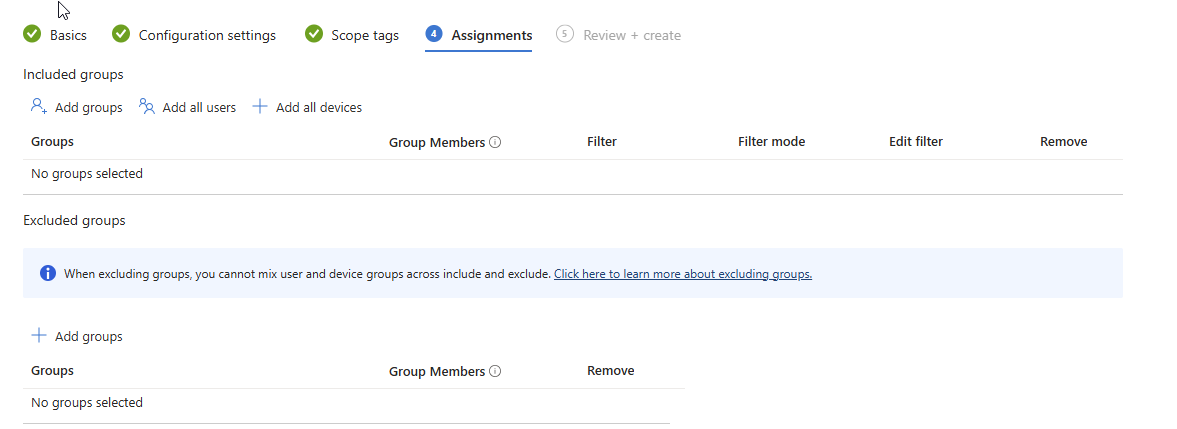The image size is (1177, 429).
Task: Show Group Members info in Included groups table
Action: pos(495,142)
